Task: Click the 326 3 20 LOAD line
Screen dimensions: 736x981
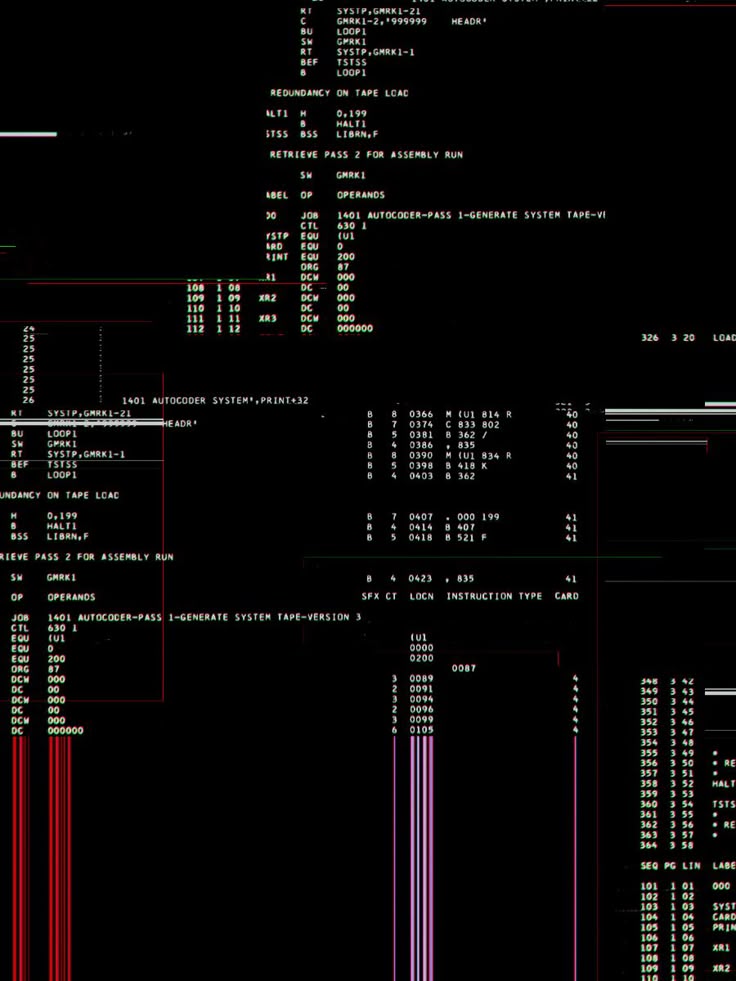Action: [x=688, y=338]
